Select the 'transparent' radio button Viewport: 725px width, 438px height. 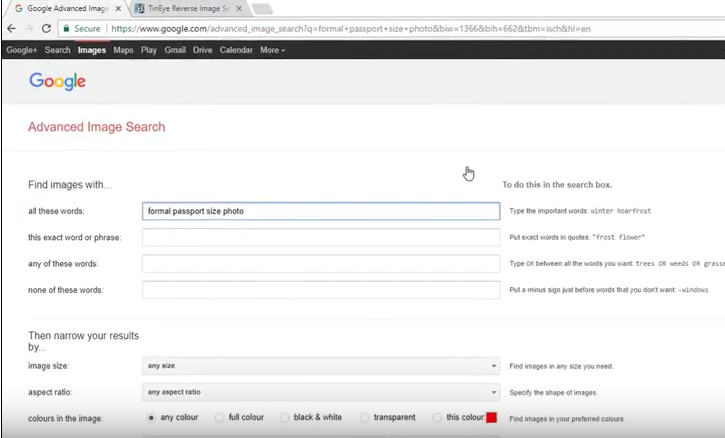tap(365, 418)
